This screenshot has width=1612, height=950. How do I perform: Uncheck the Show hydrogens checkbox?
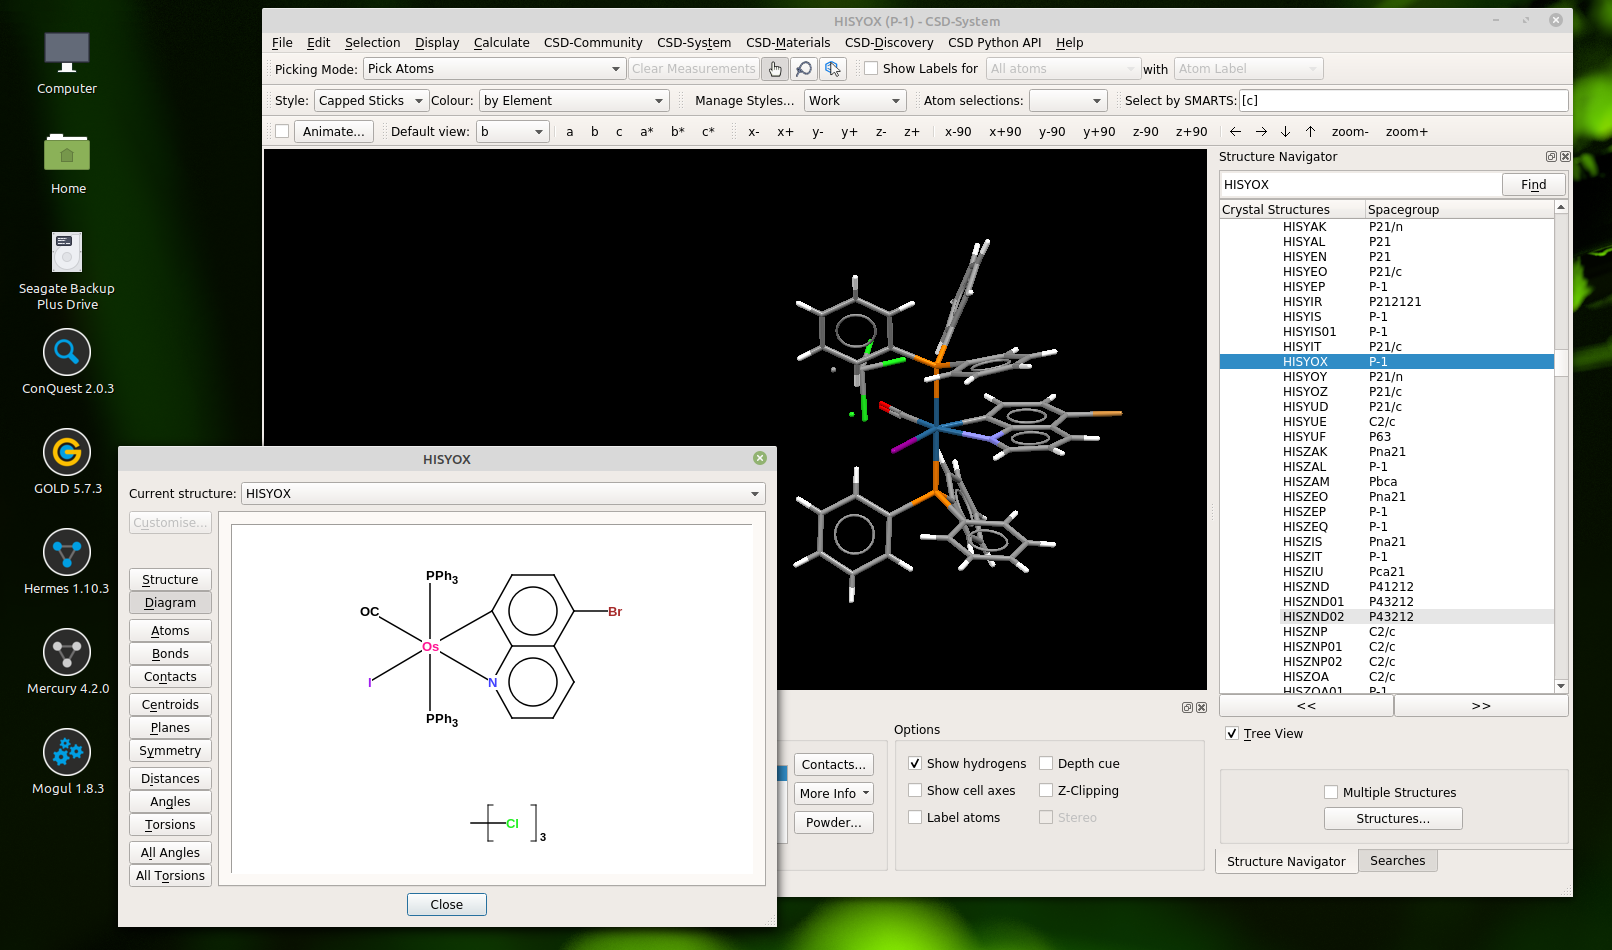[x=915, y=764]
